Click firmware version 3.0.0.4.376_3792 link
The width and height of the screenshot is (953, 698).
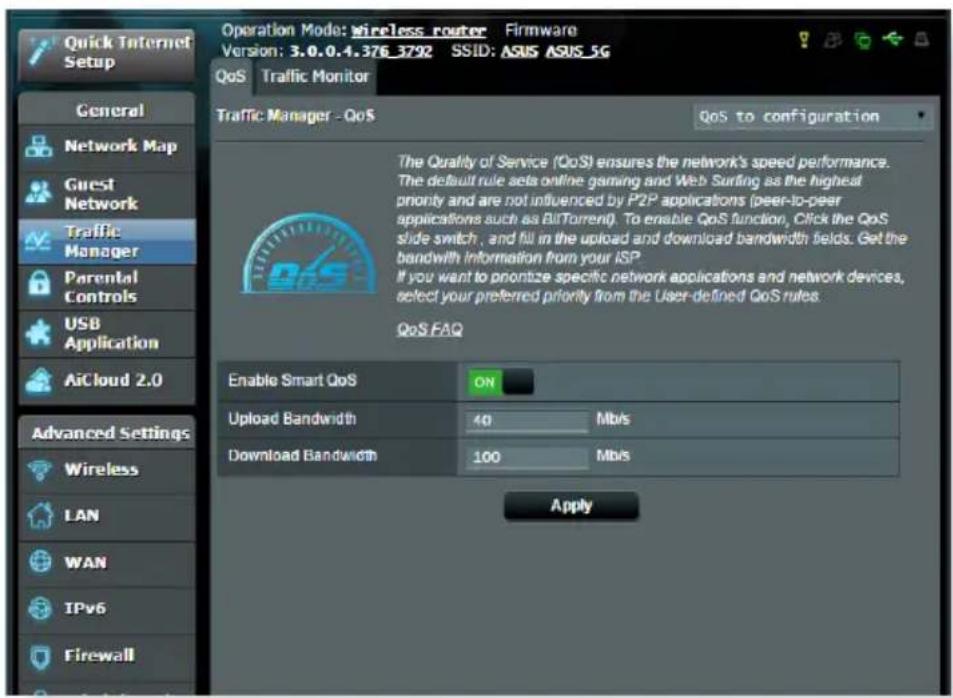[x=360, y=51]
